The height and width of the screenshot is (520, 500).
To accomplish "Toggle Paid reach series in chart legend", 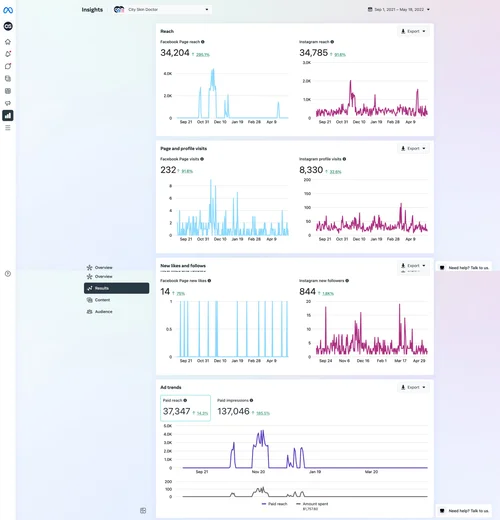I will [274, 504].
